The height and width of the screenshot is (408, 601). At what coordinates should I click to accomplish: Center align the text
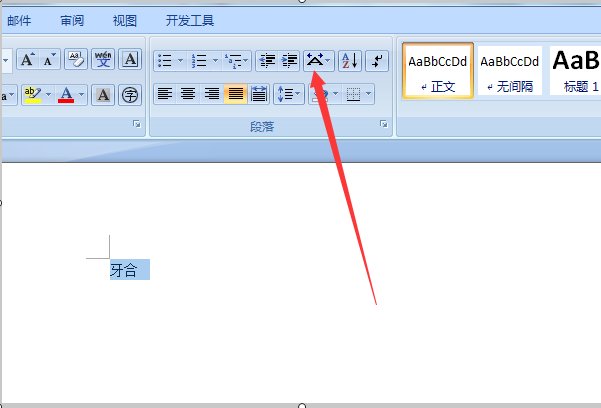(x=188, y=94)
